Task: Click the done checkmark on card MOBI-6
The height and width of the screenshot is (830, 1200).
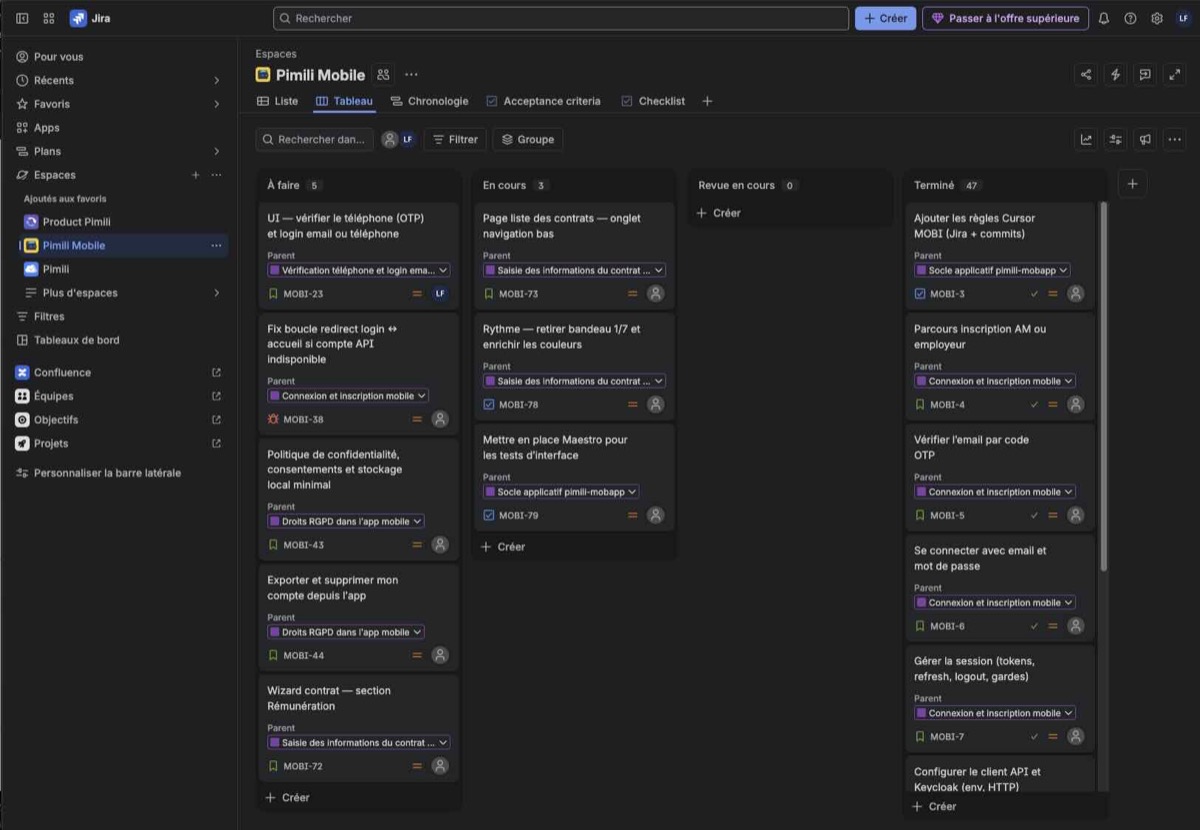Action: coord(1035,626)
